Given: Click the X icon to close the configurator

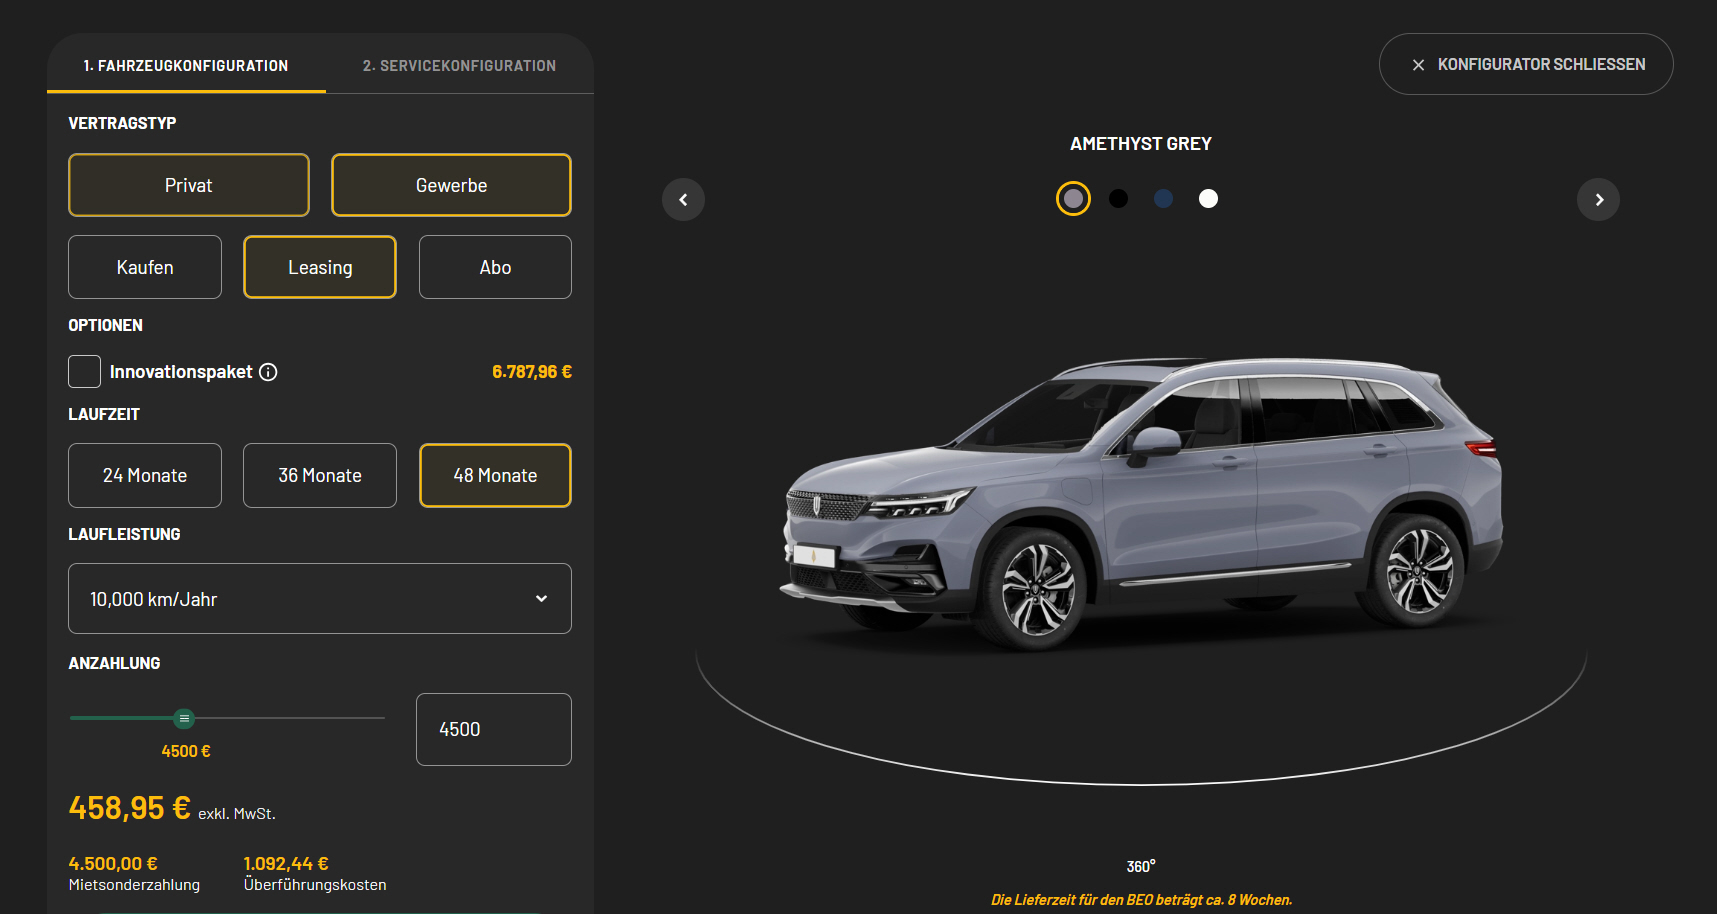Looking at the screenshot, I should pyautogui.click(x=1418, y=65).
